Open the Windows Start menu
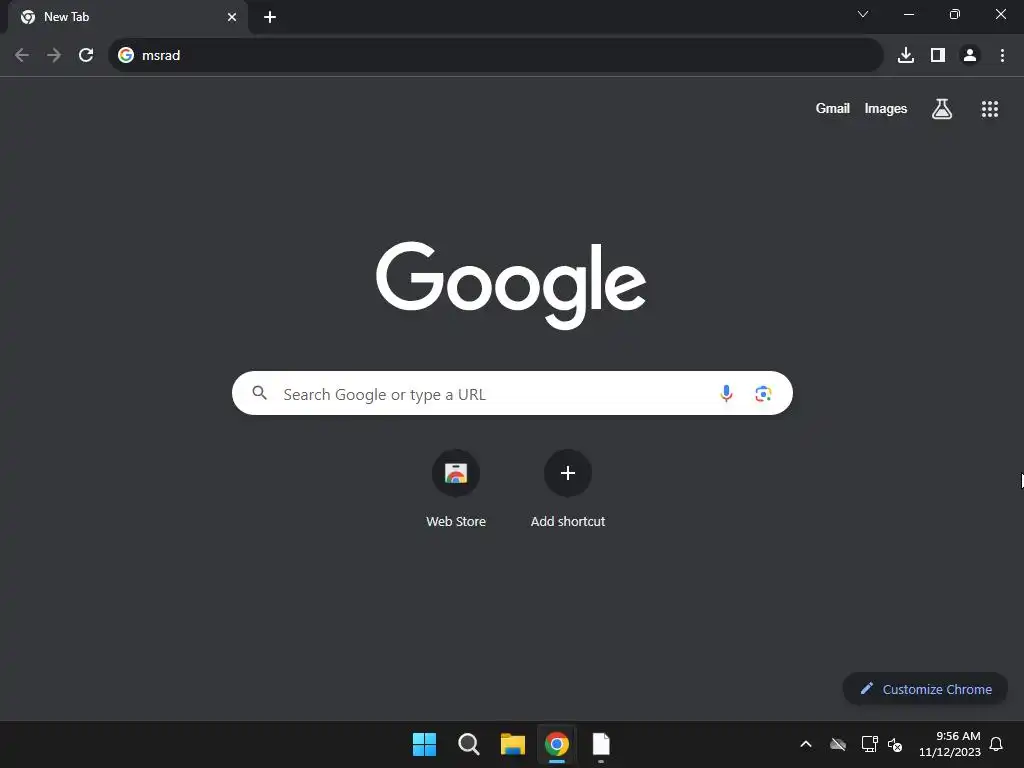 (x=424, y=744)
